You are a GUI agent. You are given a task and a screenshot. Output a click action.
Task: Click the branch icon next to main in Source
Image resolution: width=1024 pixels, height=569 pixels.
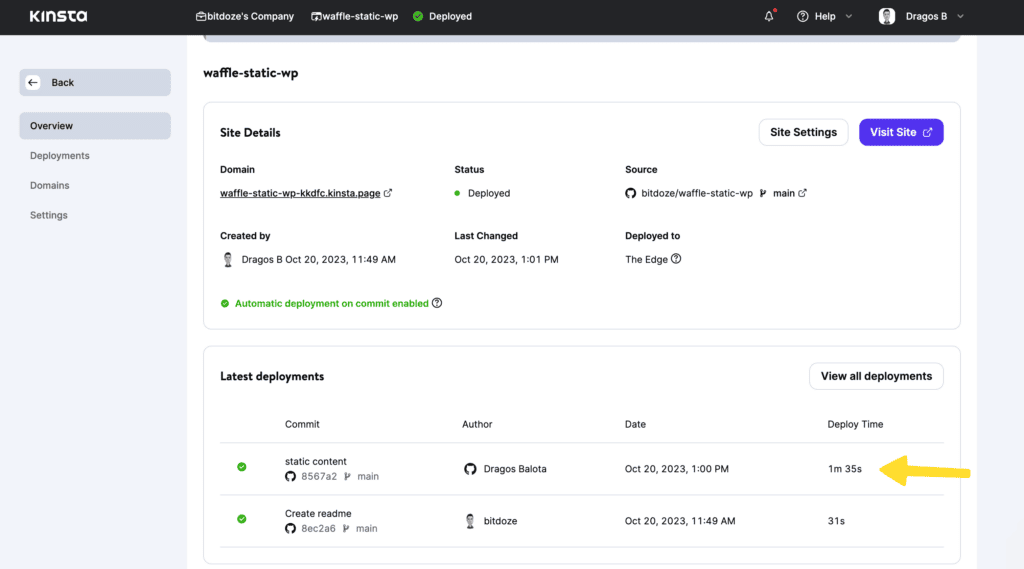pos(763,193)
